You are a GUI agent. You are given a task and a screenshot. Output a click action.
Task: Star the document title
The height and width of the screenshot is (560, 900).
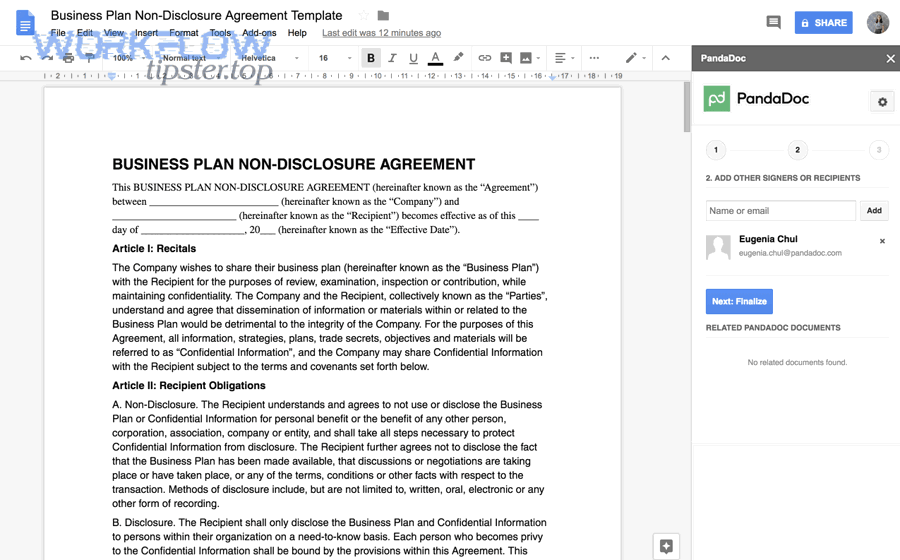point(364,15)
